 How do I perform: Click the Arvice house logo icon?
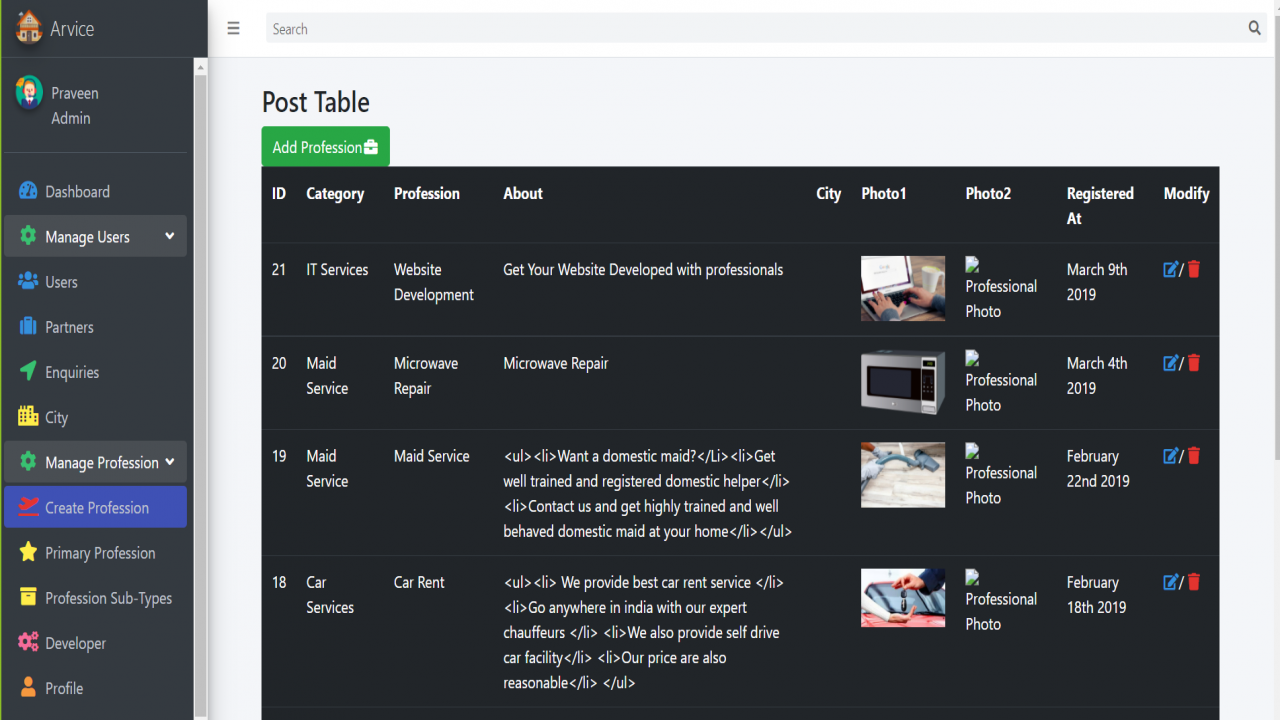(29, 28)
